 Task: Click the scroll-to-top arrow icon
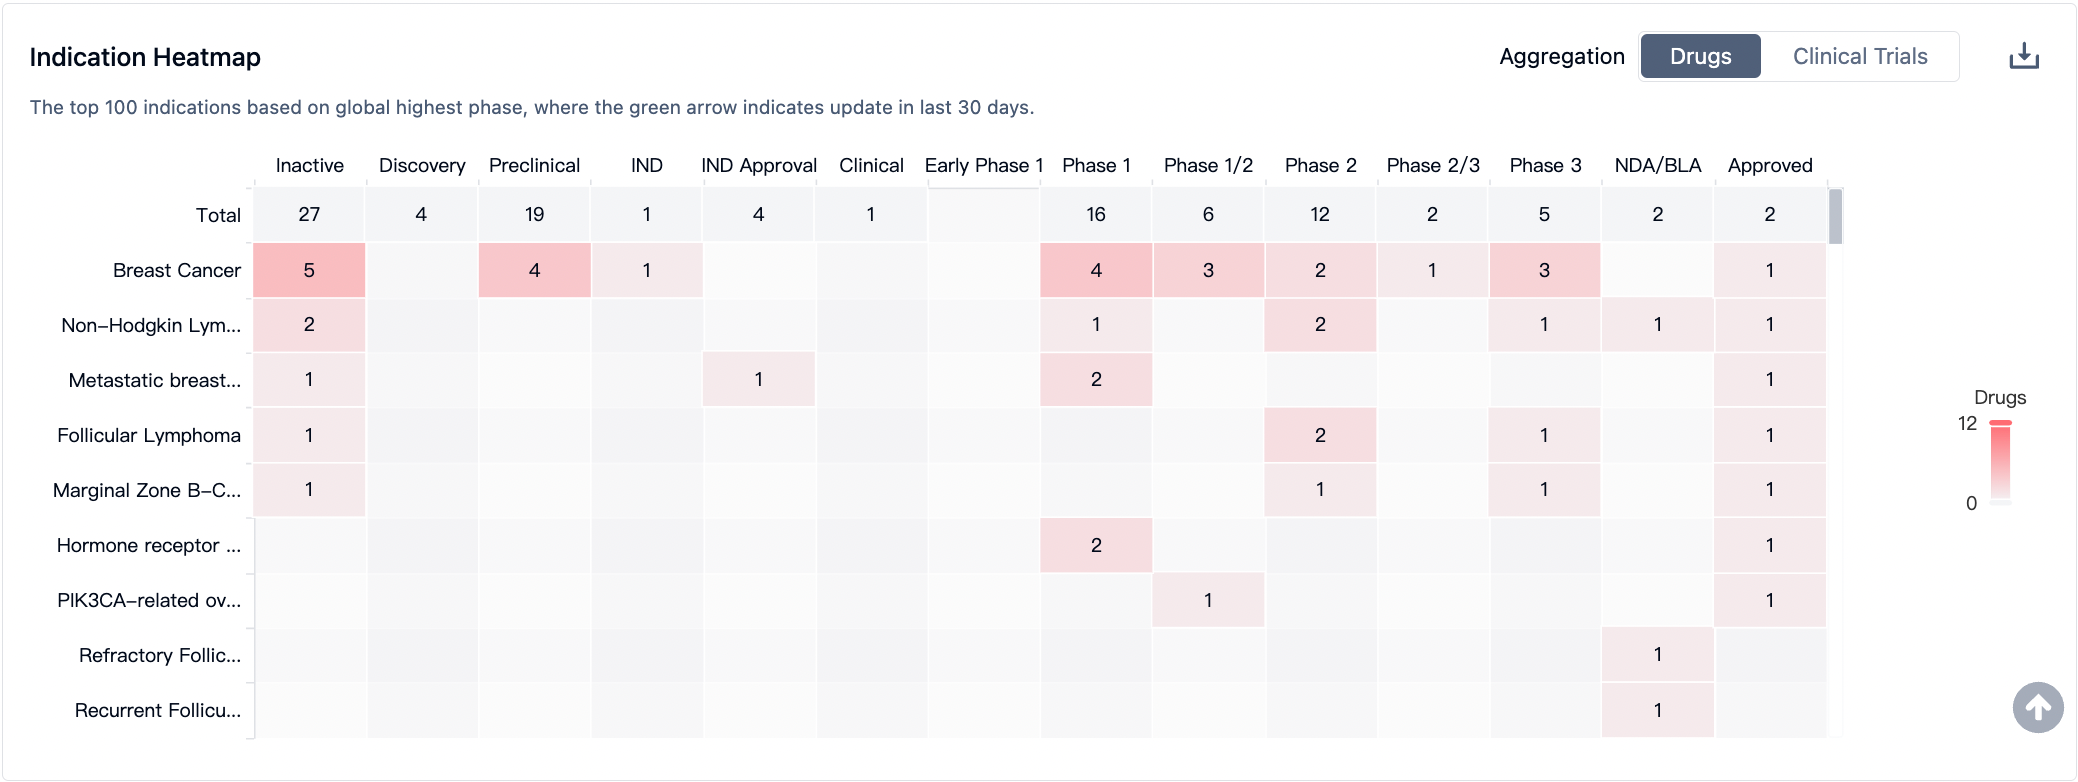(x=2037, y=708)
